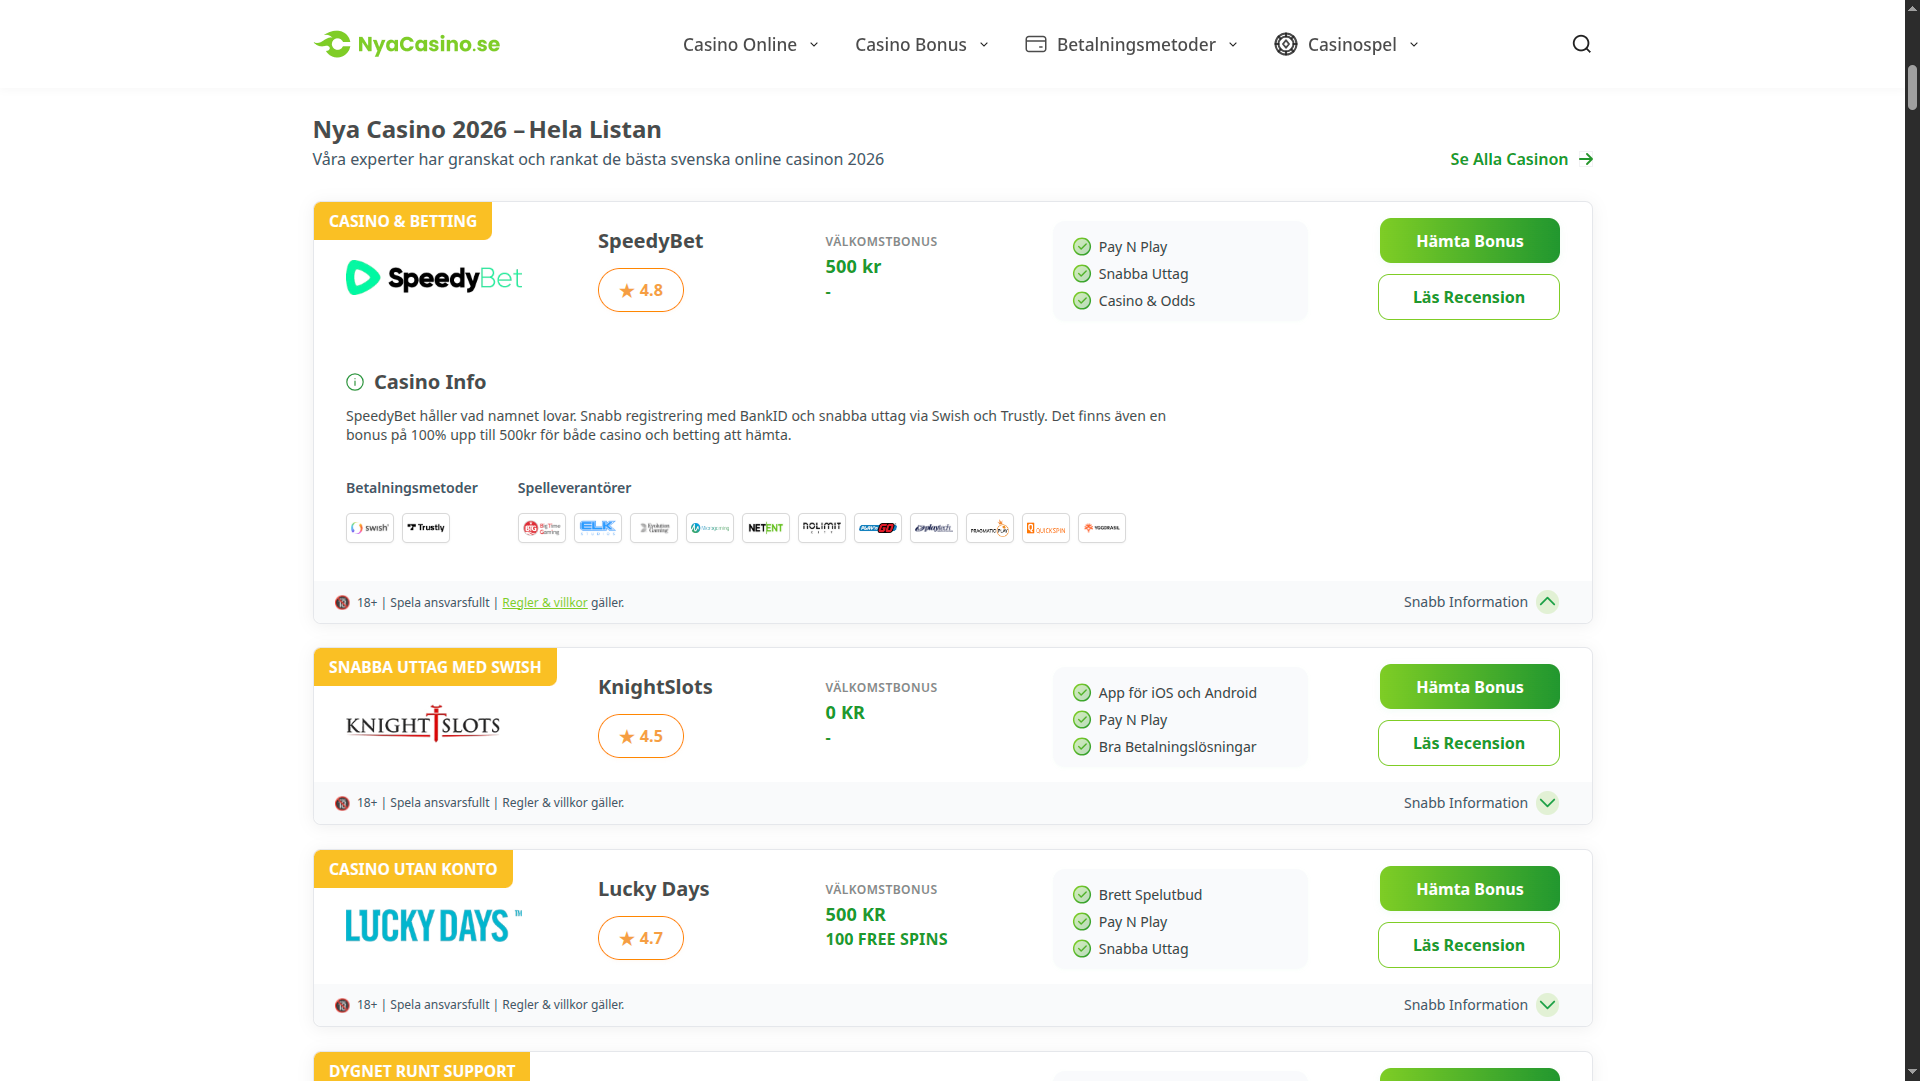Open the Betalningsmetoder menu
The height and width of the screenshot is (1081, 1920).
[x=1132, y=44]
